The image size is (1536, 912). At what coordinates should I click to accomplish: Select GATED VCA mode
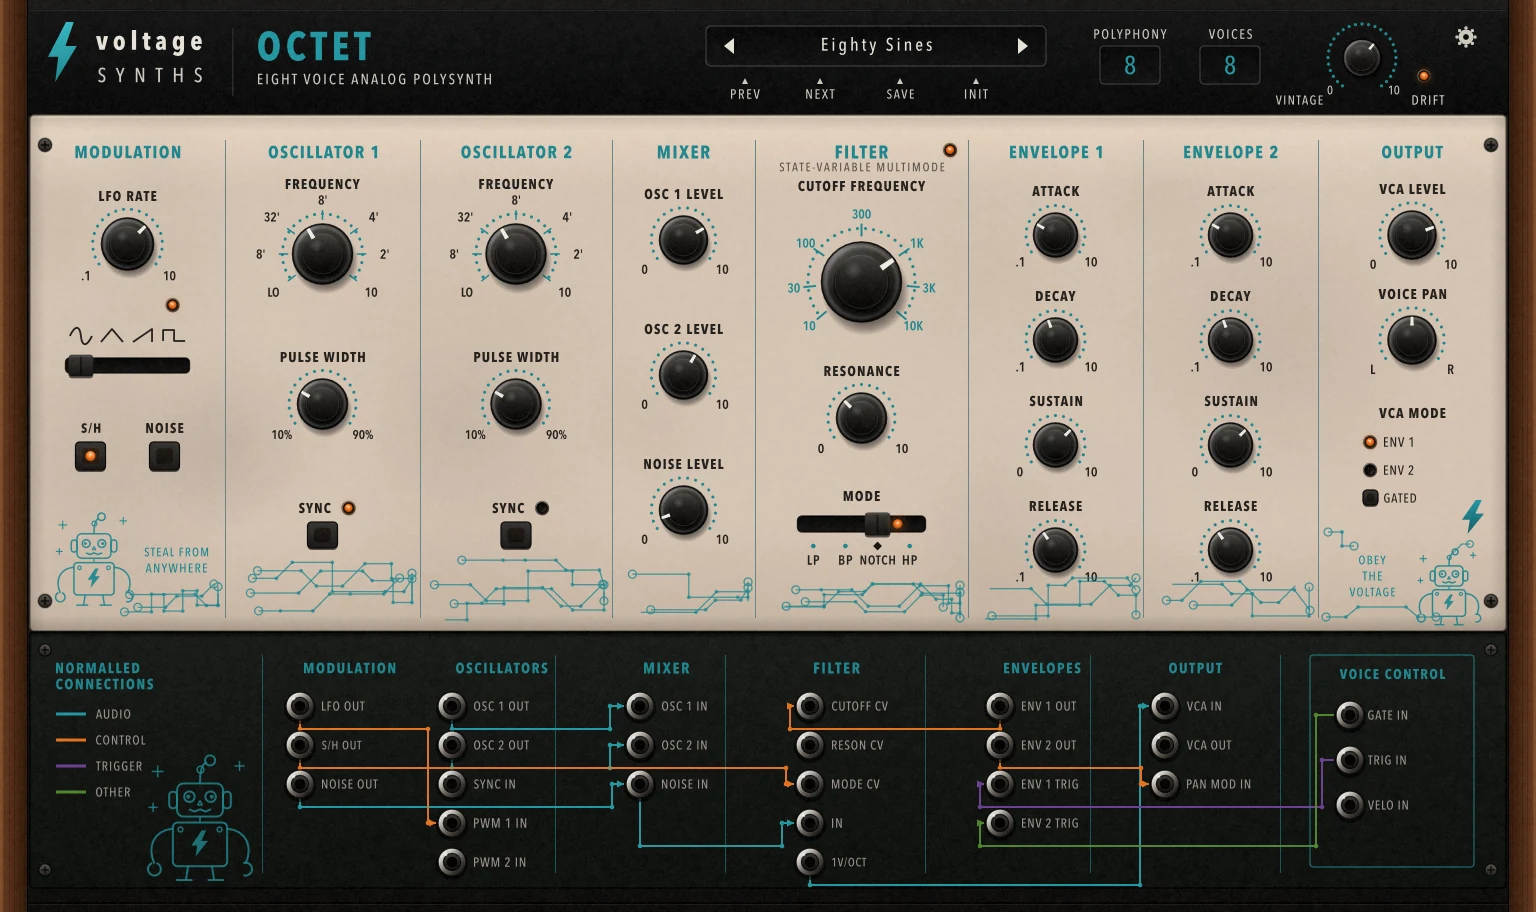1370,498
